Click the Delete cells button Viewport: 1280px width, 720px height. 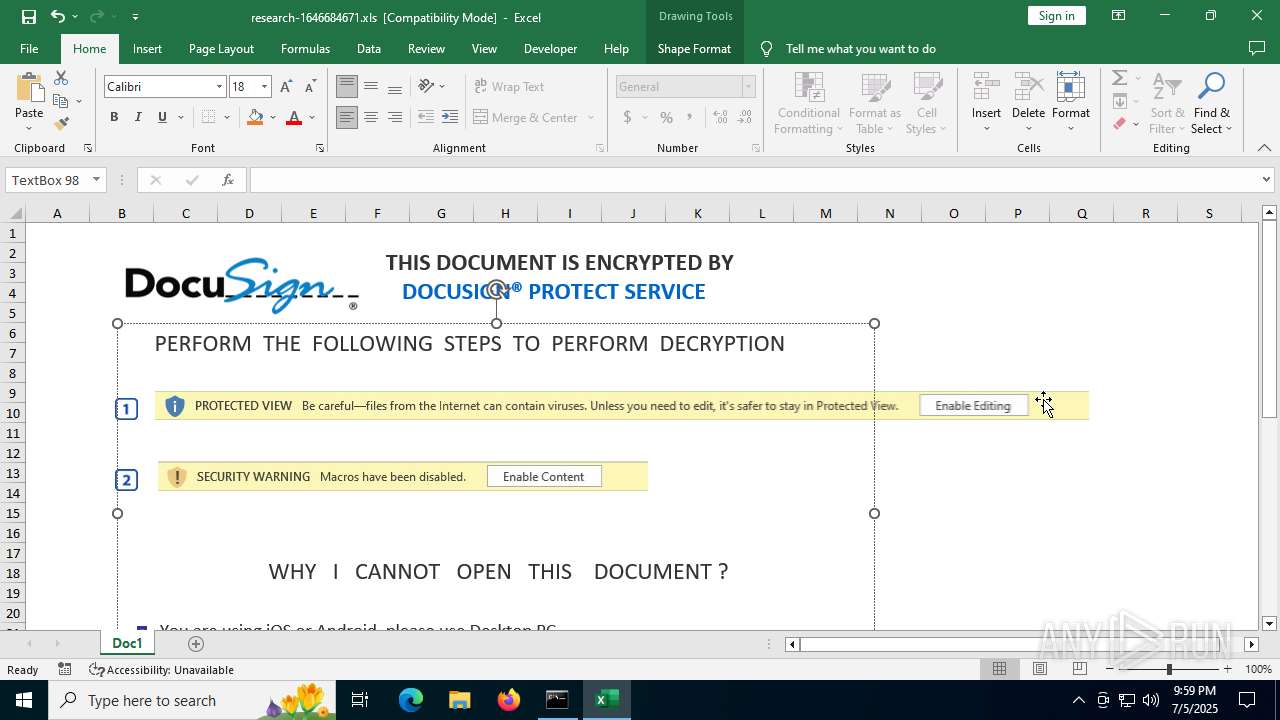[1028, 103]
